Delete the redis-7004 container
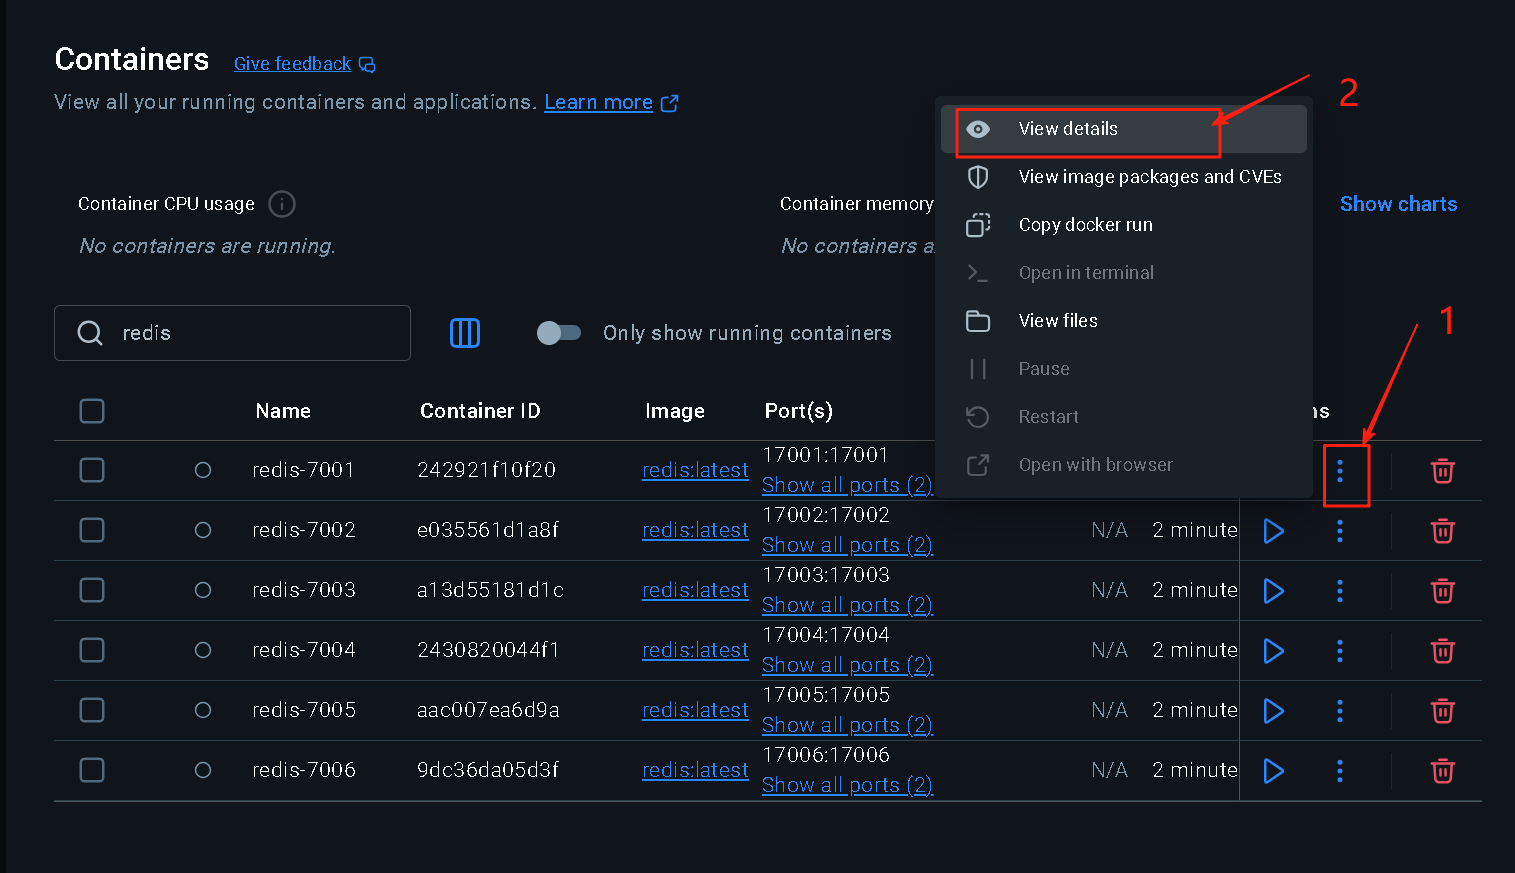 pyautogui.click(x=1442, y=651)
